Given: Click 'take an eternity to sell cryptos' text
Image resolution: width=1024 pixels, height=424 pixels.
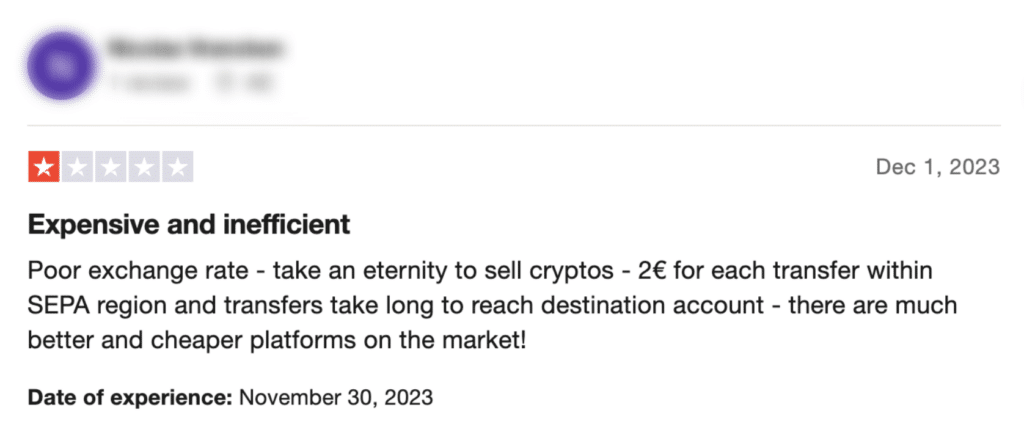Looking at the screenshot, I should pyautogui.click(x=444, y=270).
